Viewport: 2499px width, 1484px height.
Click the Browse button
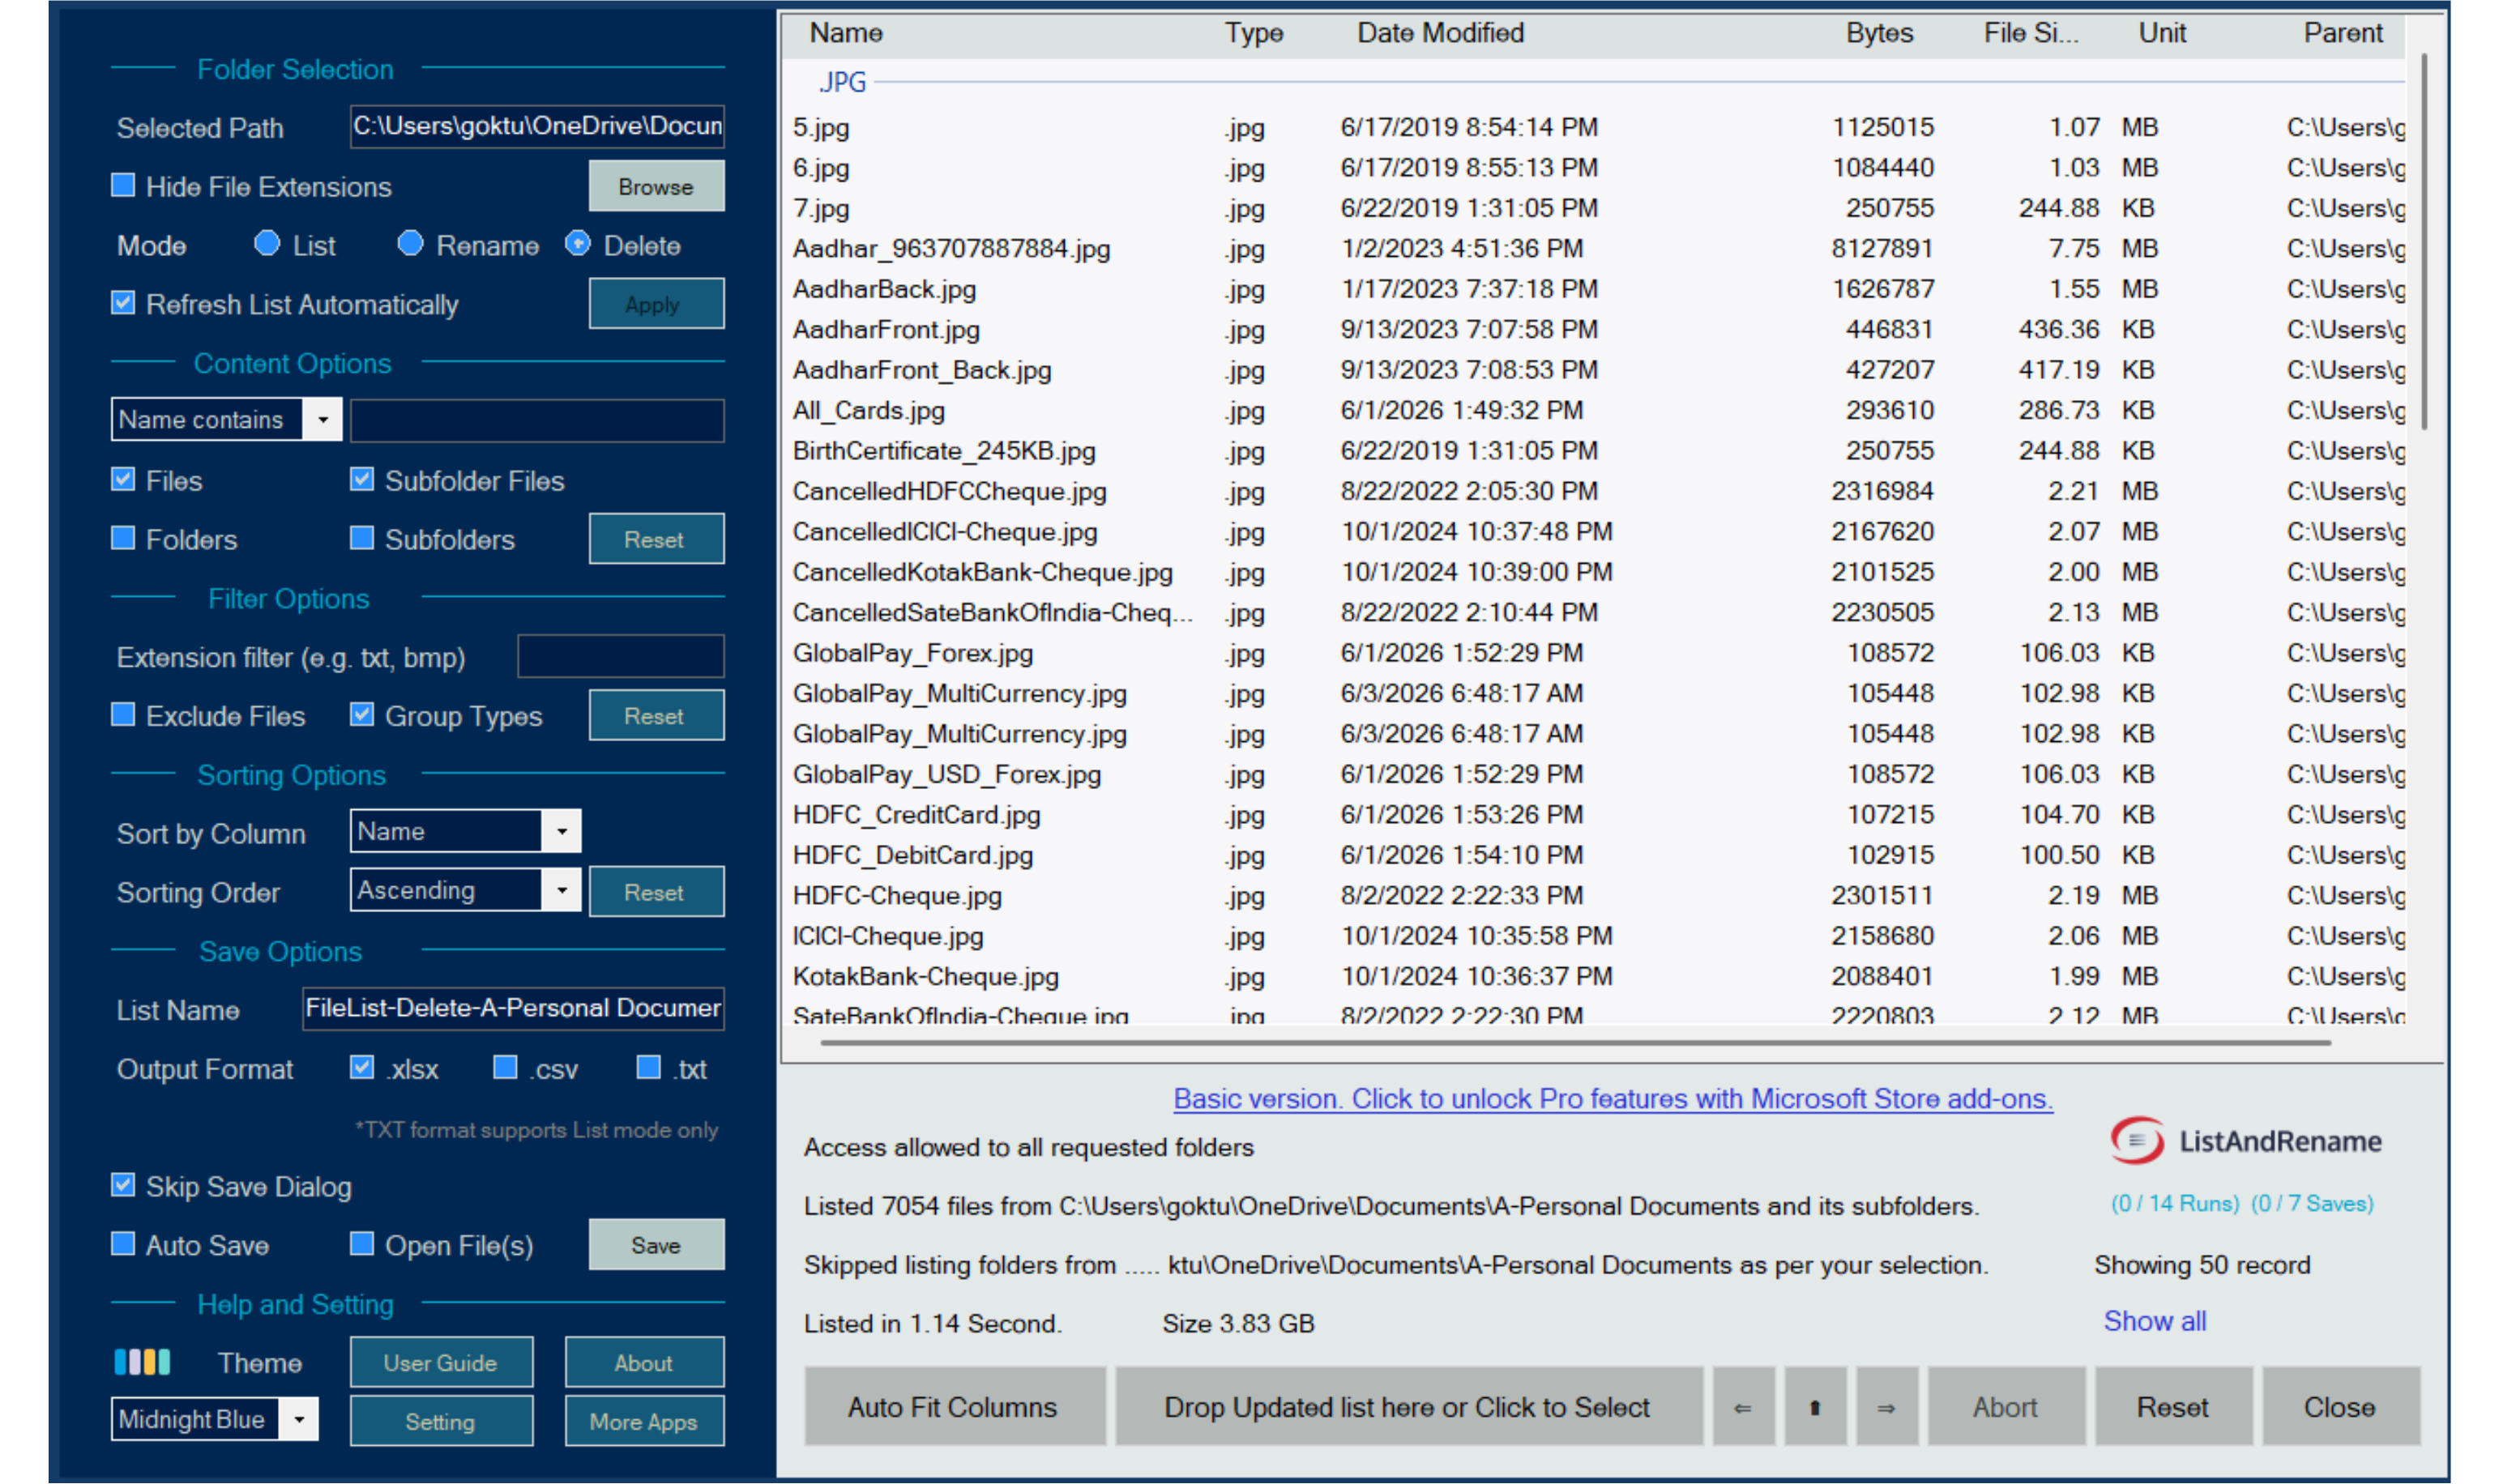656,186
